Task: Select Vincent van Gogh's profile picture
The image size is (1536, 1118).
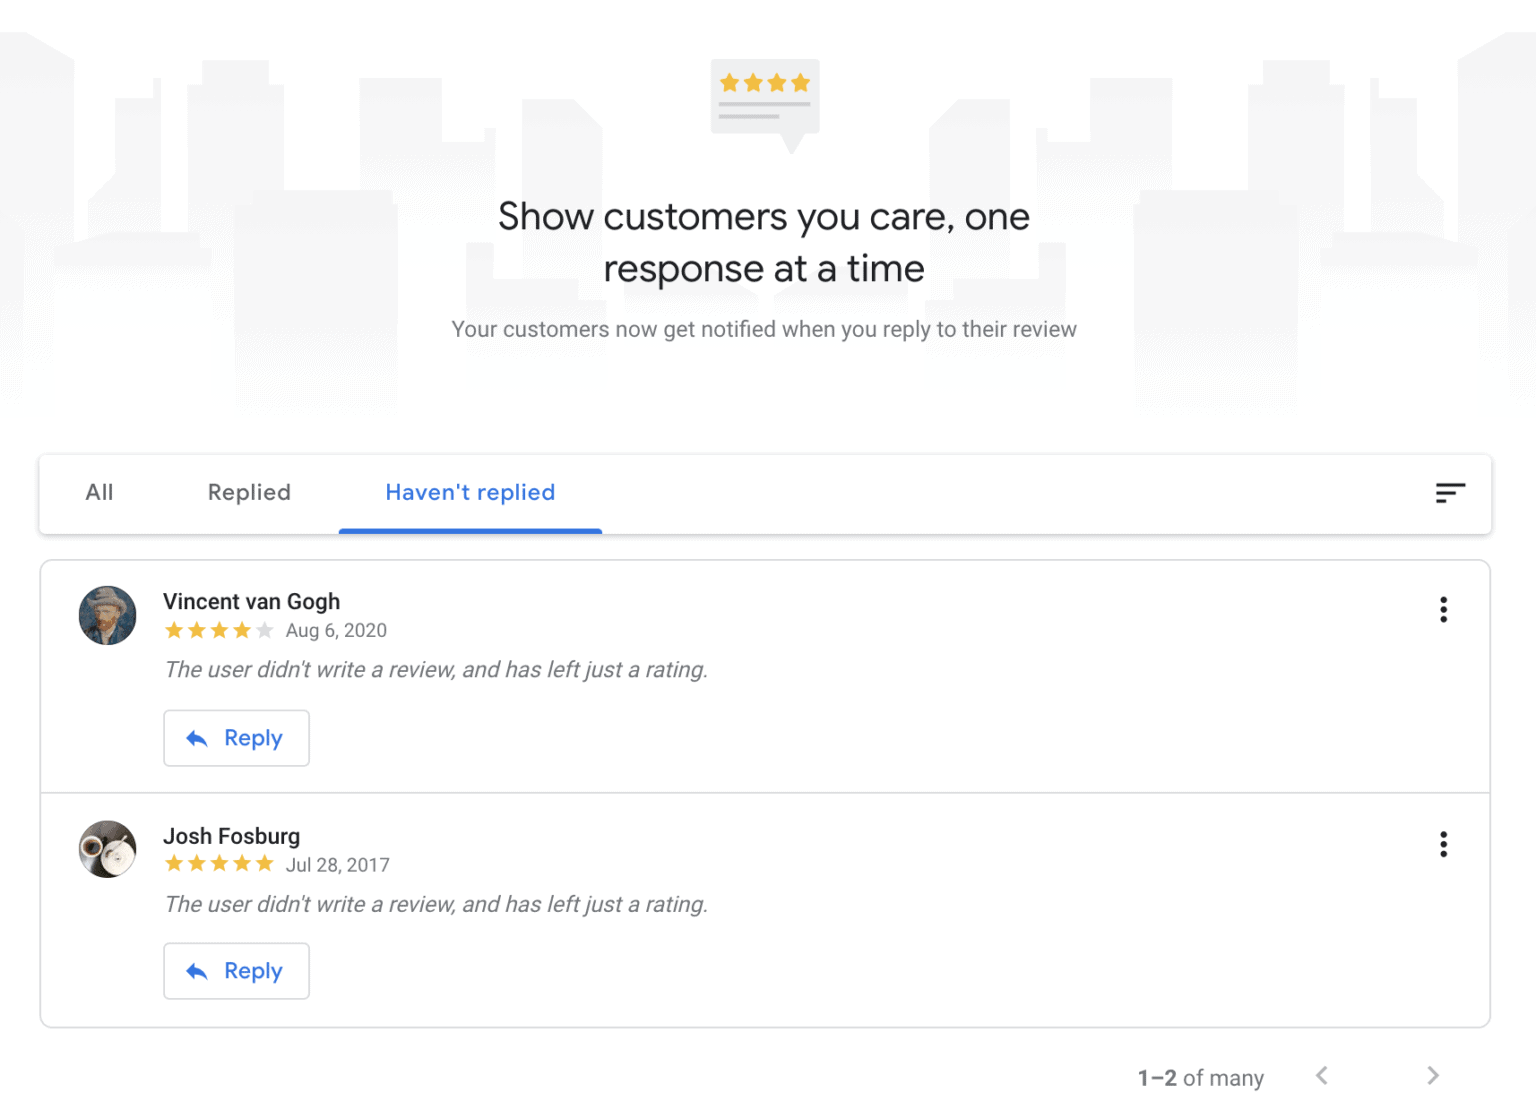Action: [x=107, y=615]
